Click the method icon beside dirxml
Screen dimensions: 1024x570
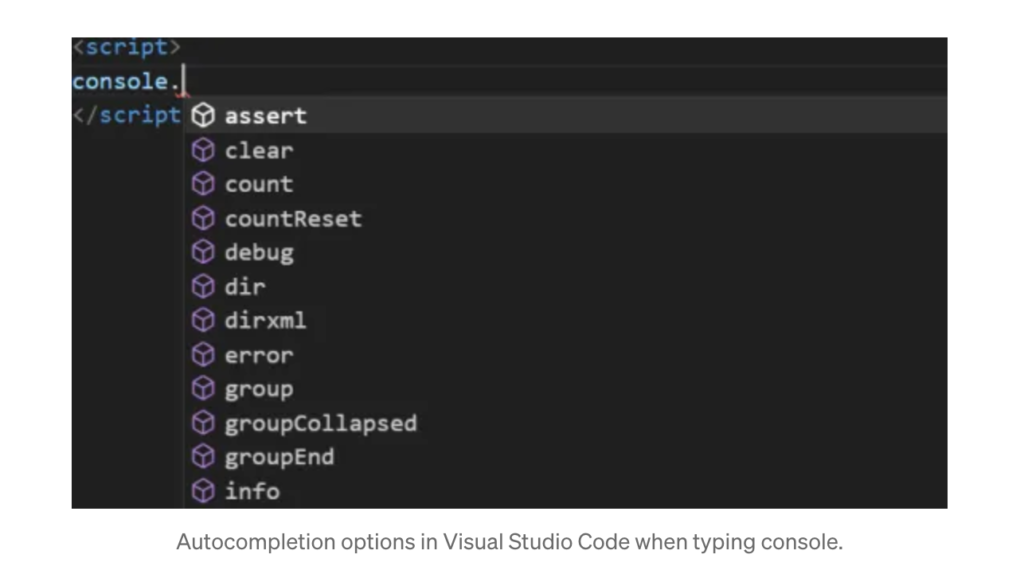point(203,321)
